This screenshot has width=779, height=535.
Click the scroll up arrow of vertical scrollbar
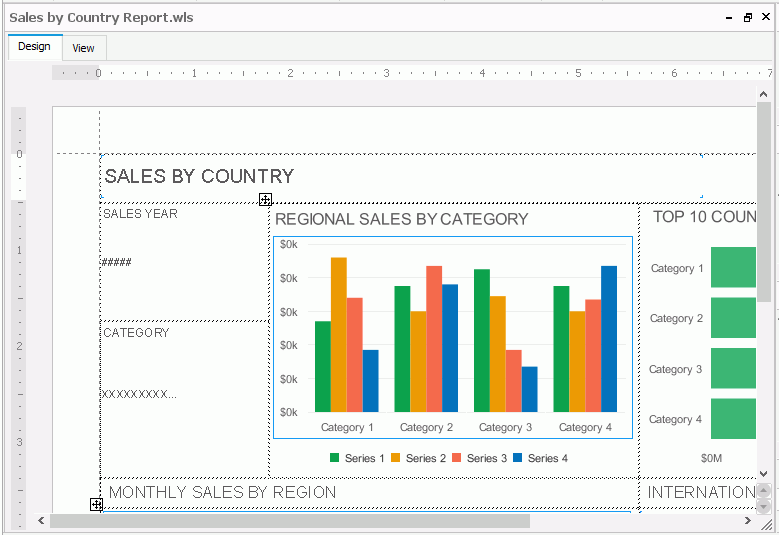point(764,93)
